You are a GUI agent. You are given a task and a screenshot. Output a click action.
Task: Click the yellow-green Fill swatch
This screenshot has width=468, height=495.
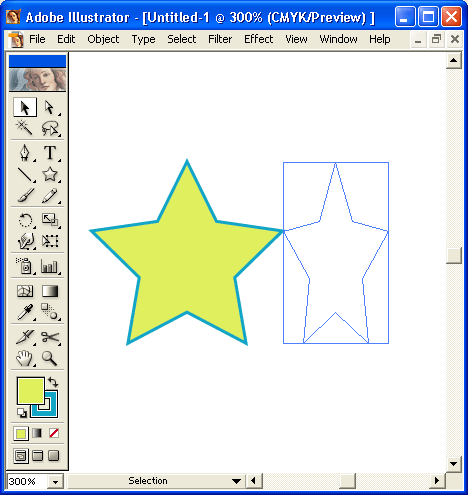click(31, 390)
